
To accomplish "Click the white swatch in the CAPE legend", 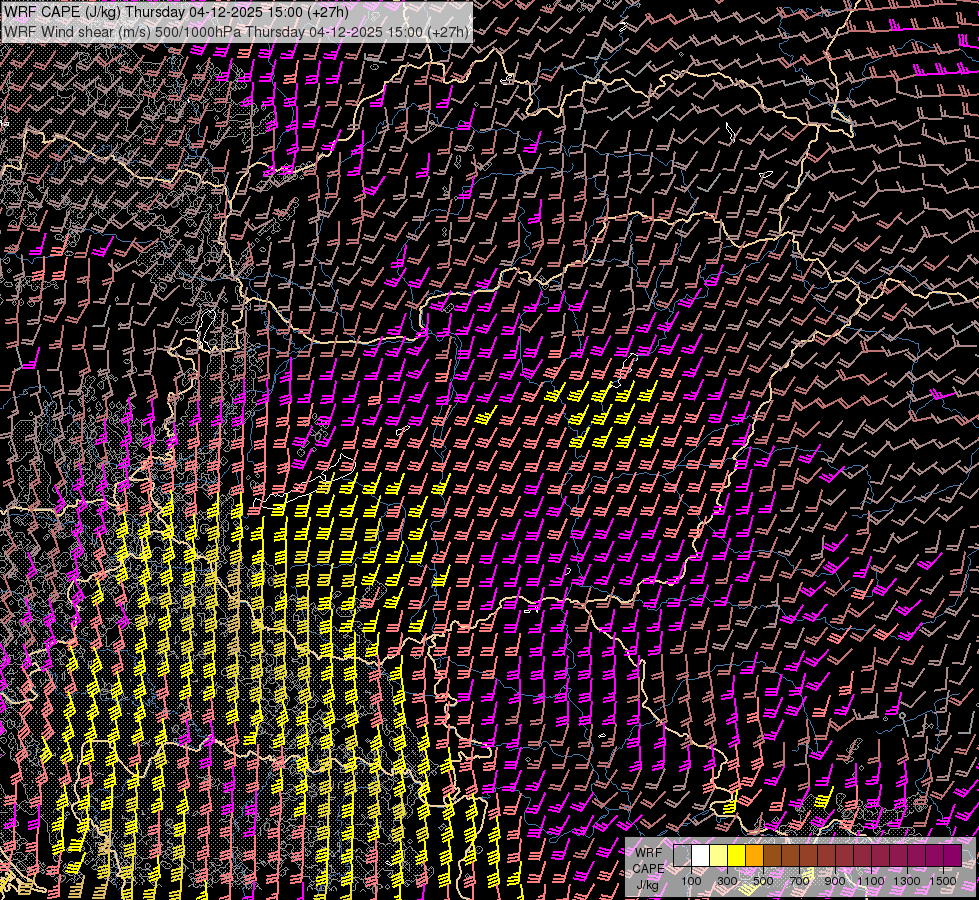I will [700, 856].
